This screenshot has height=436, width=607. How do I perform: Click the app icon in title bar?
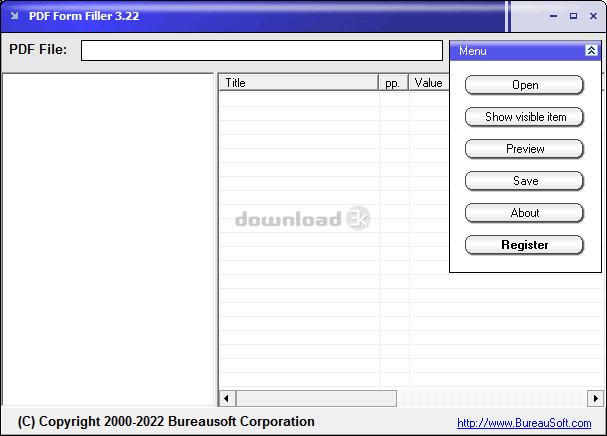(x=14, y=16)
